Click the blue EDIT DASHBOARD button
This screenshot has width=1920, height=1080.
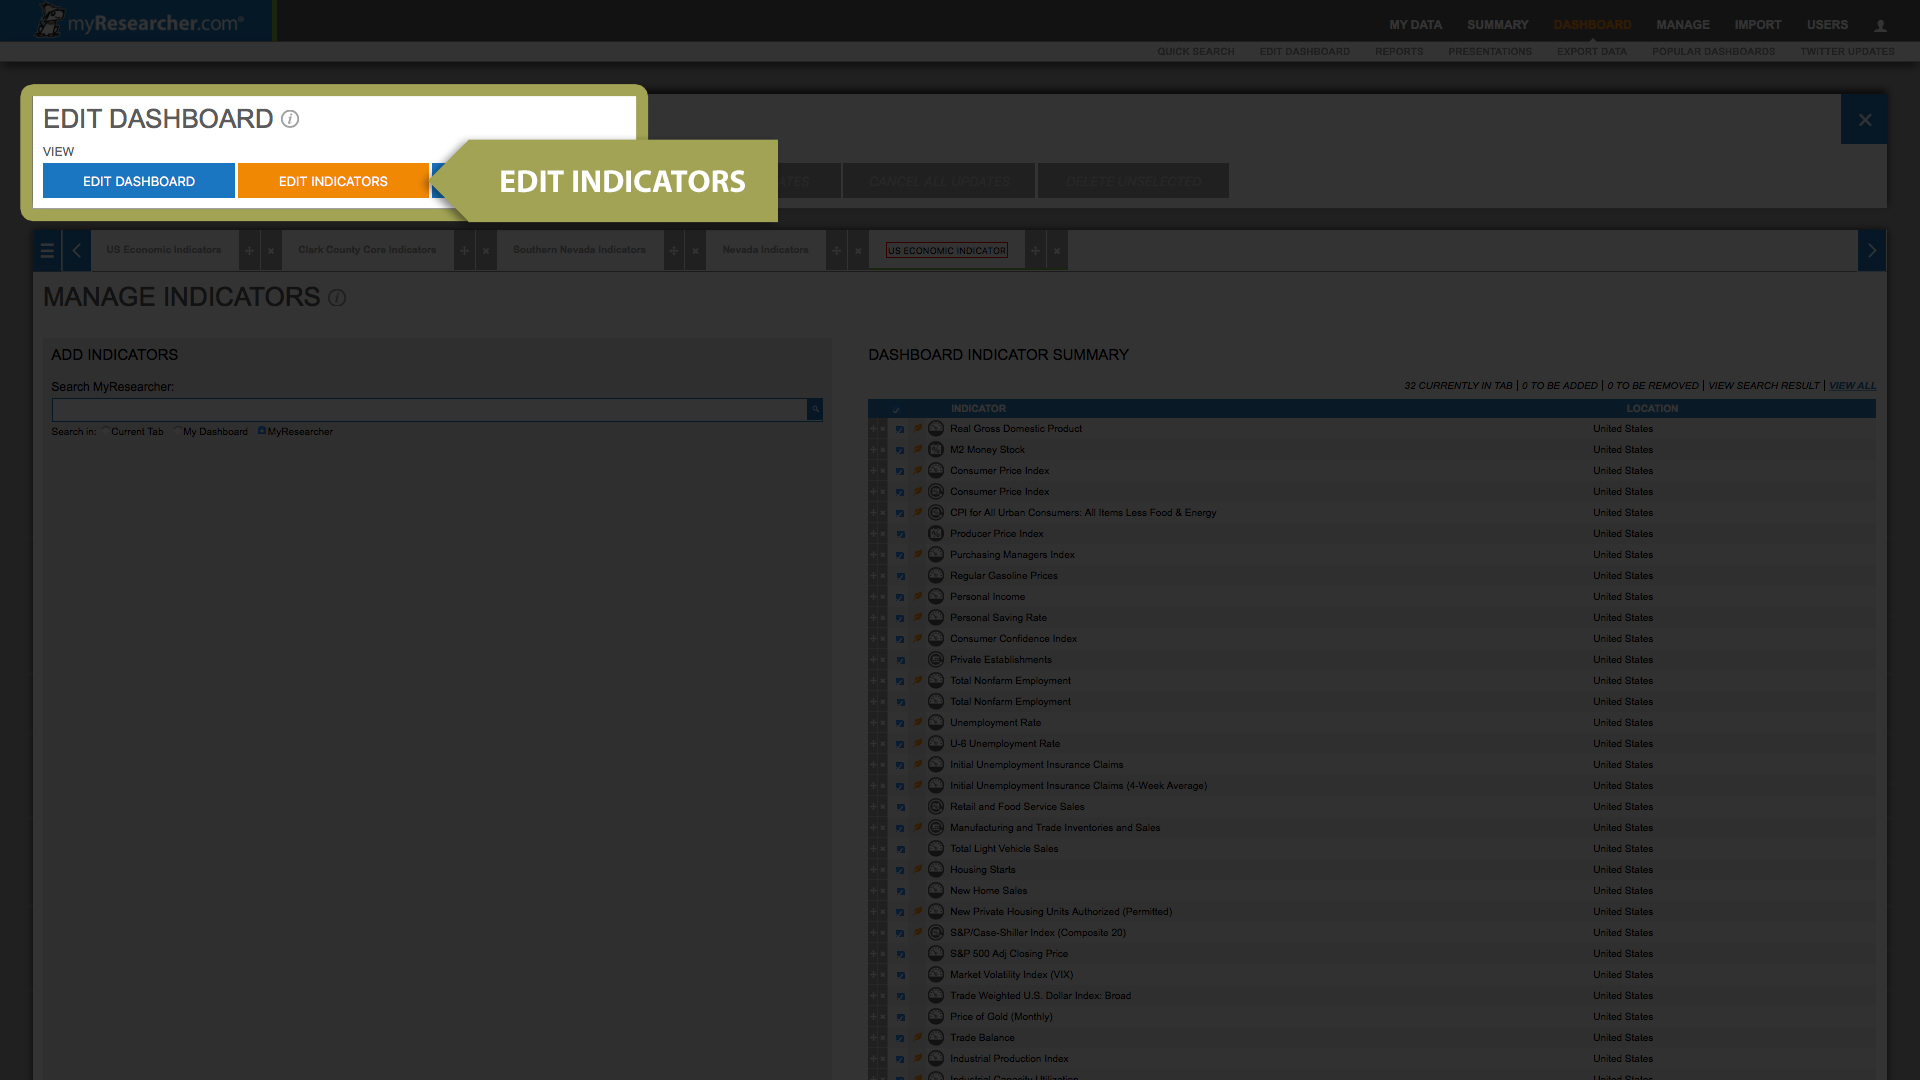click(x=139, y=181)
